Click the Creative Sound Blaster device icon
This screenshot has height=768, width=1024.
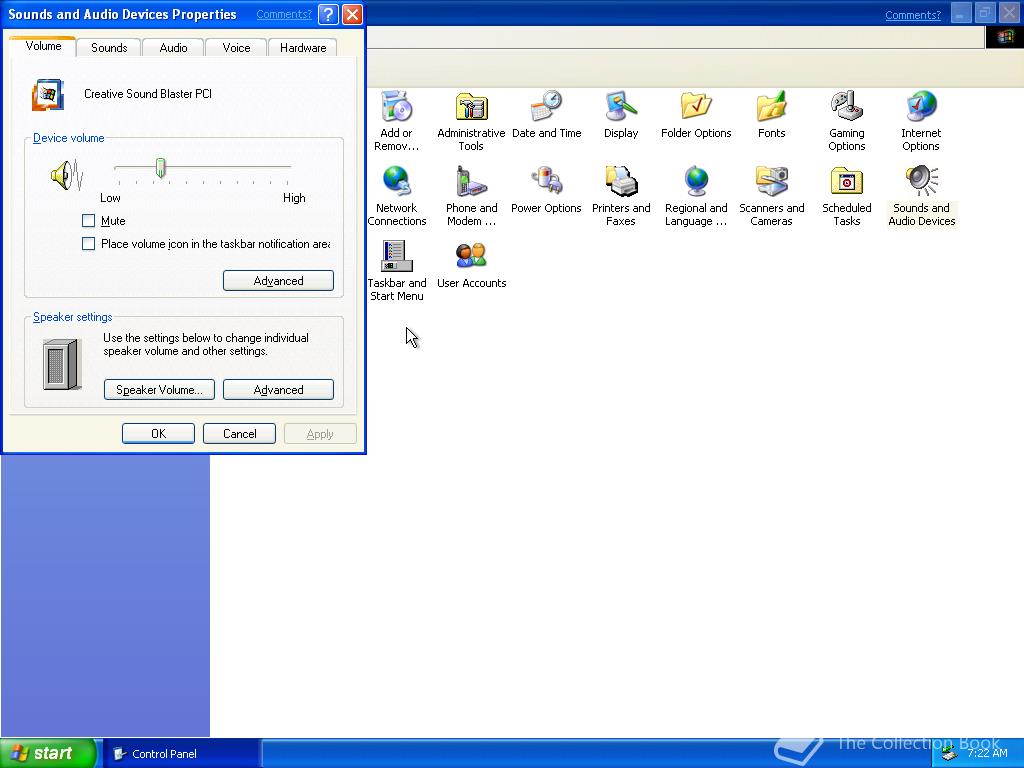pos(48,95)
